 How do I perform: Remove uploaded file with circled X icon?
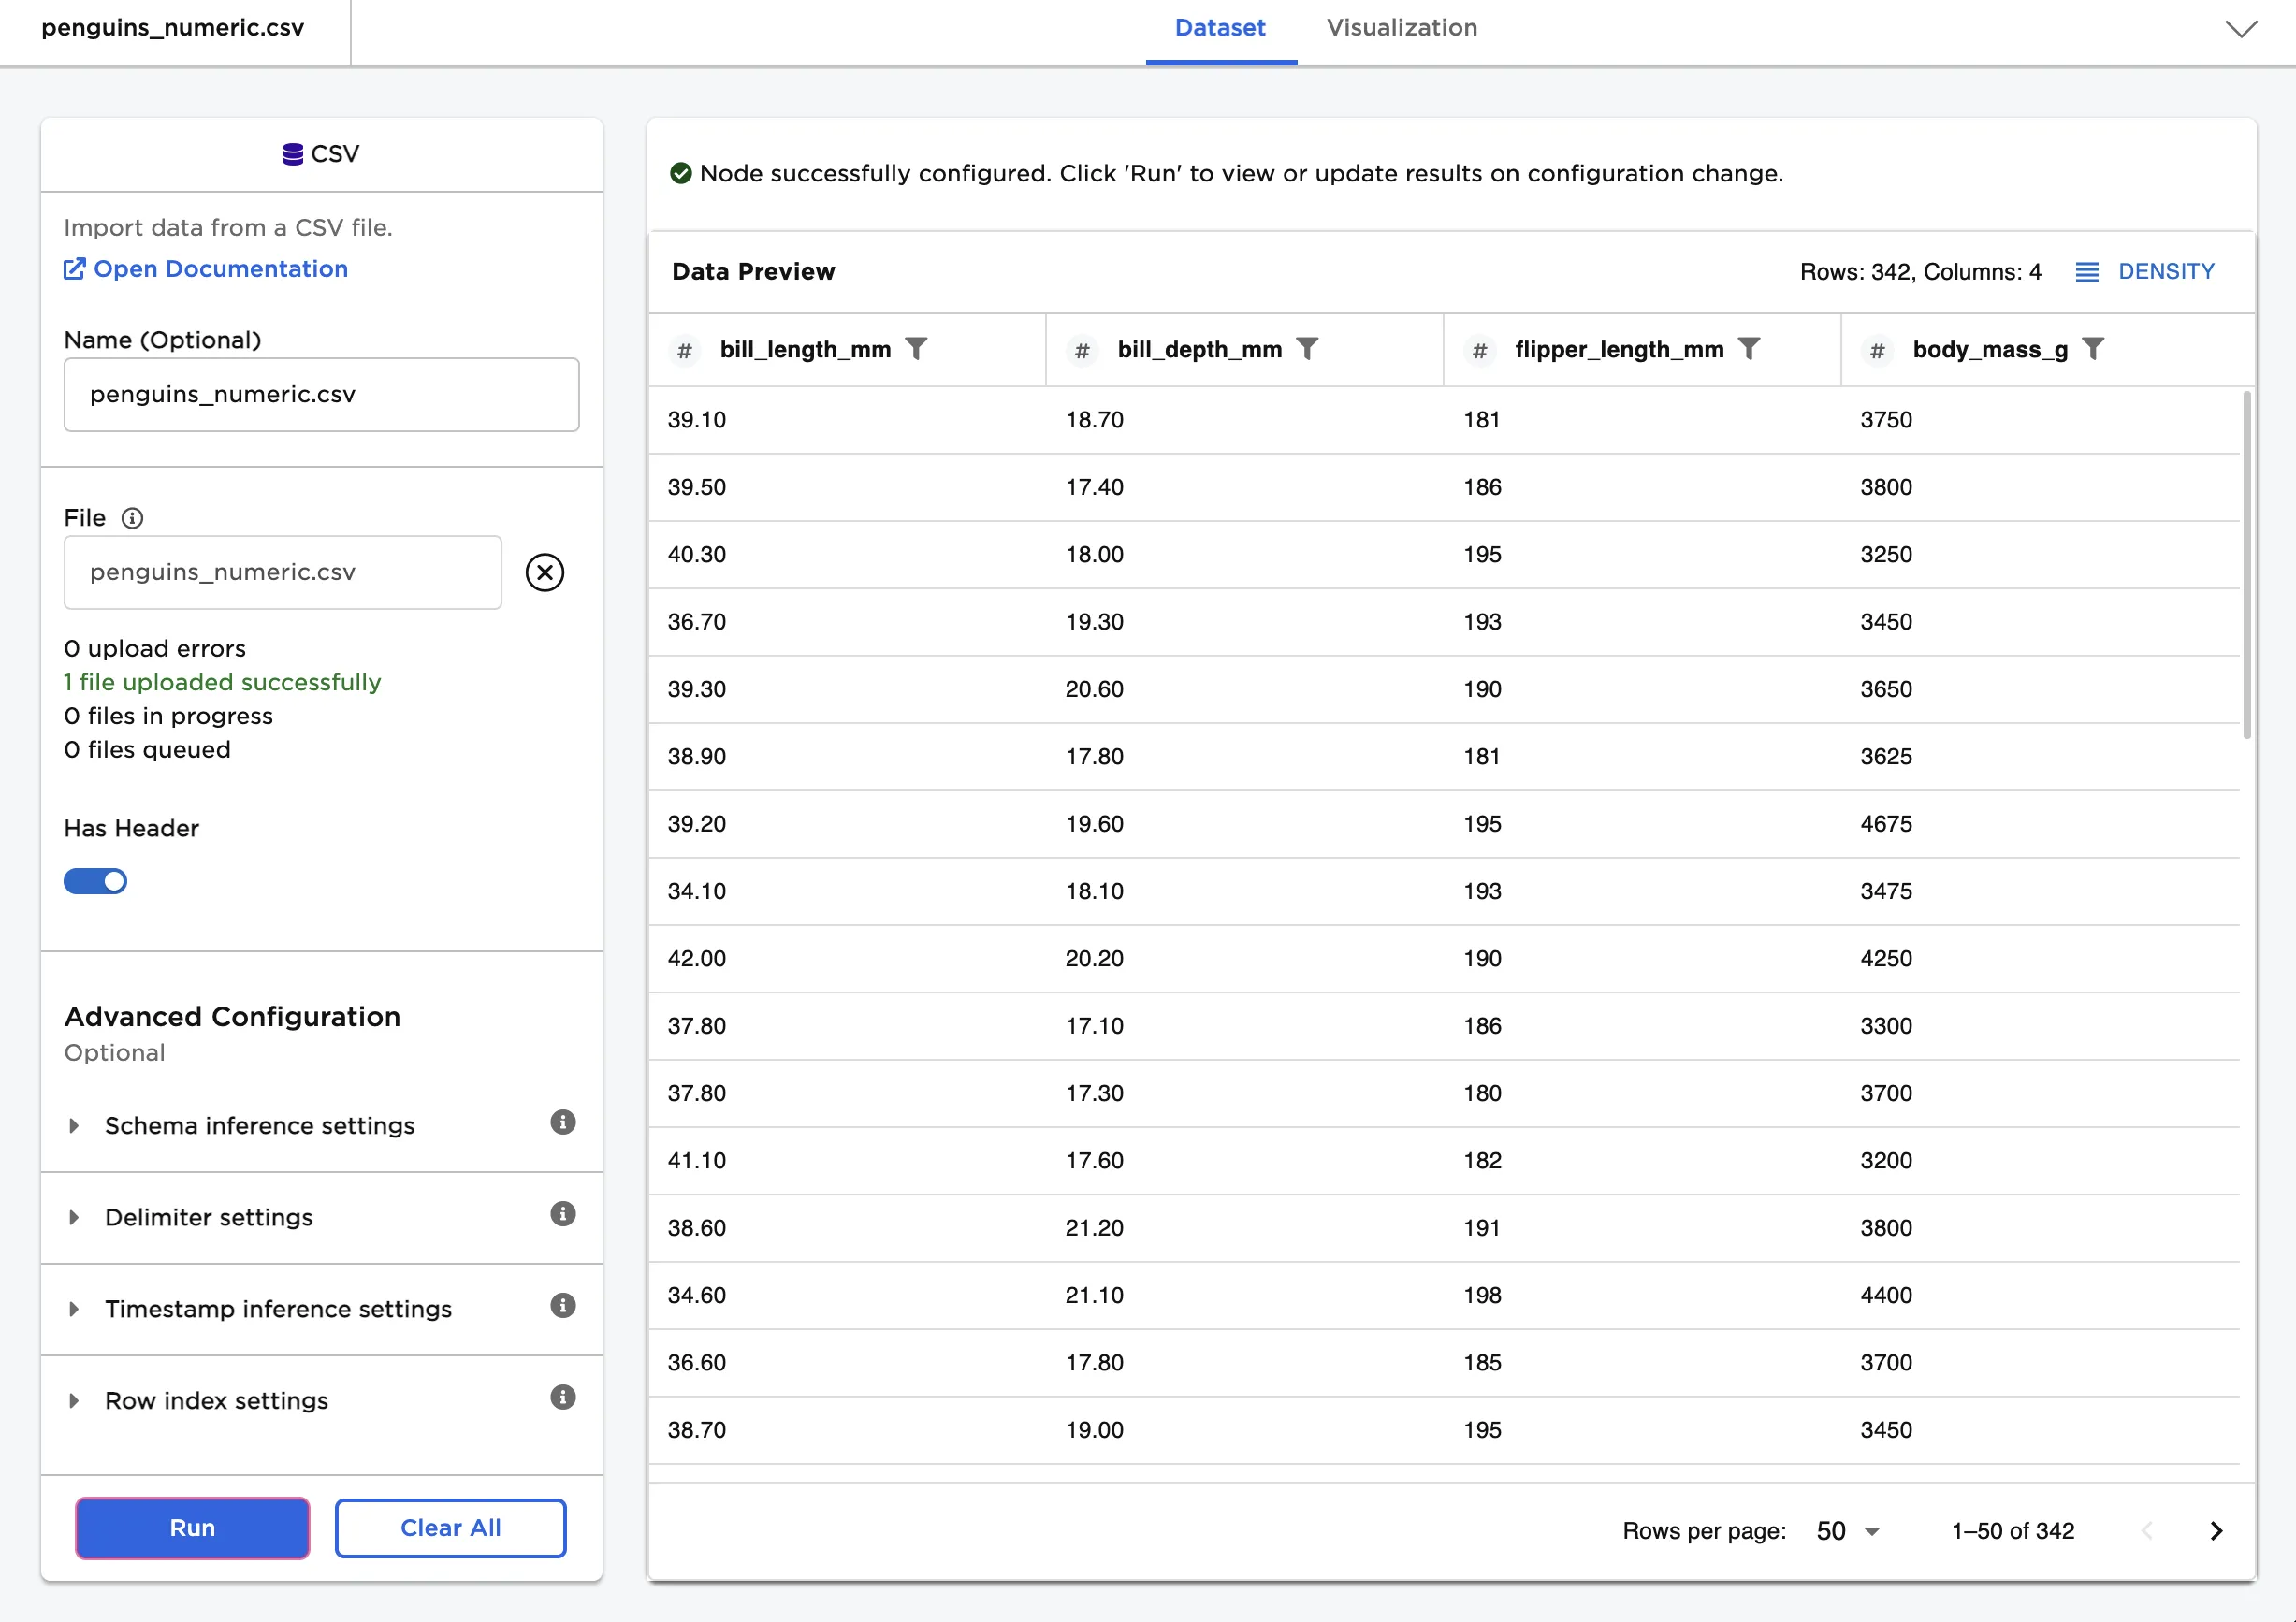coord(545,572)
